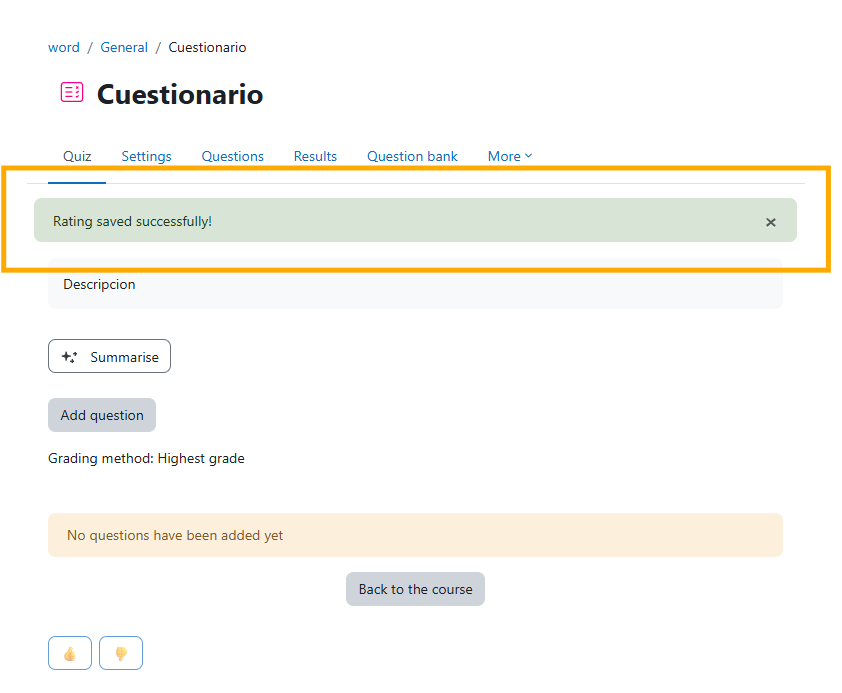Viewport: 842px width, 693px height.
Task: Click Back to the course button
Action: pos(415,589)
